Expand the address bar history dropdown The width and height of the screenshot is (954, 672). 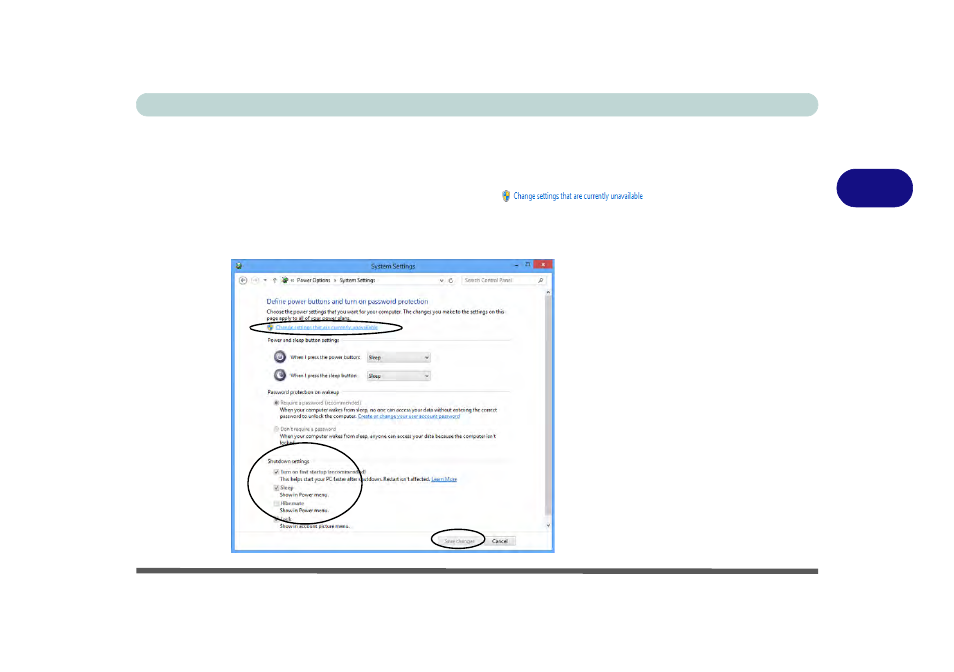(441, 280)
